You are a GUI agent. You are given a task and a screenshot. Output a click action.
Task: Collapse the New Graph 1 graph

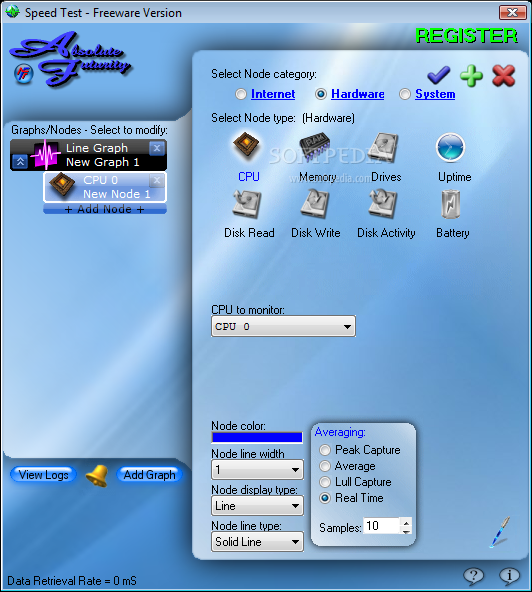(20, 162)
